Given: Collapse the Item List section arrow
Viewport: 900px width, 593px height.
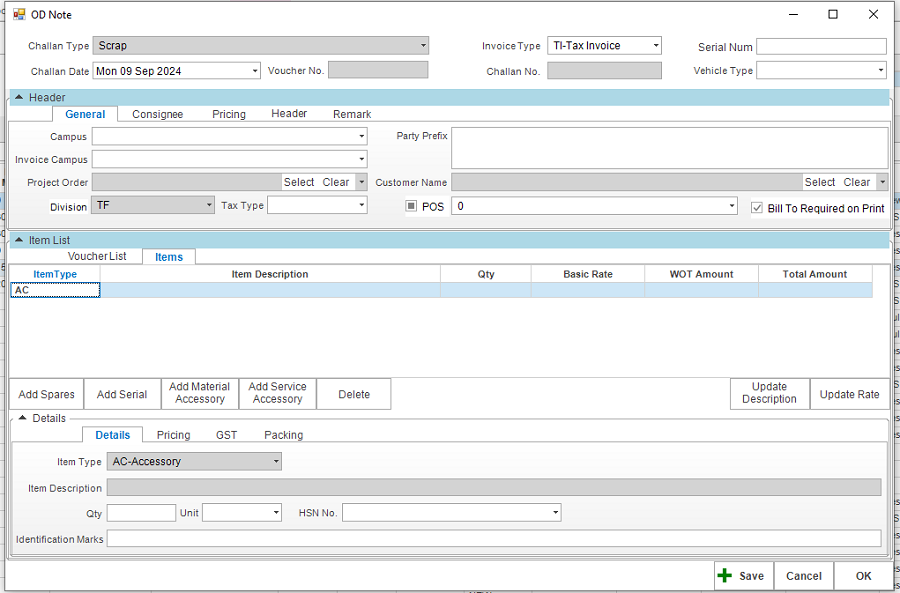Looking at the screenshot, I should [x=19, y=240].
